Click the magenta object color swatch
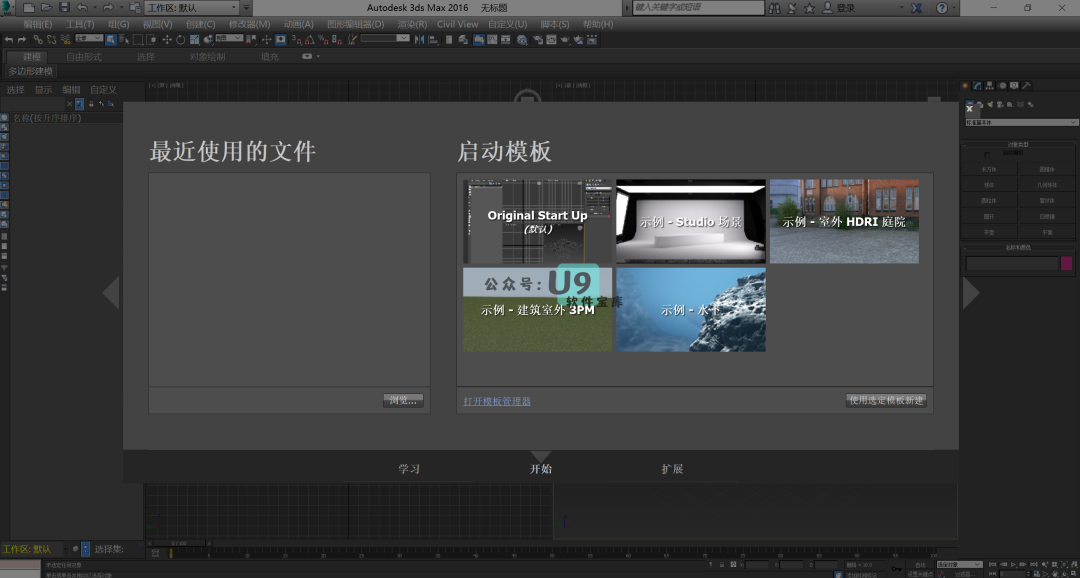 click(x=1066, y=264)
